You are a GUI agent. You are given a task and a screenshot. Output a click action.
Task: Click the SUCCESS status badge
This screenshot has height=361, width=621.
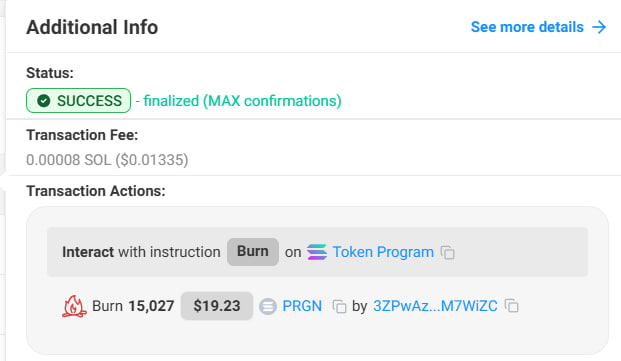pyautogui.click(x=78, y=101)
